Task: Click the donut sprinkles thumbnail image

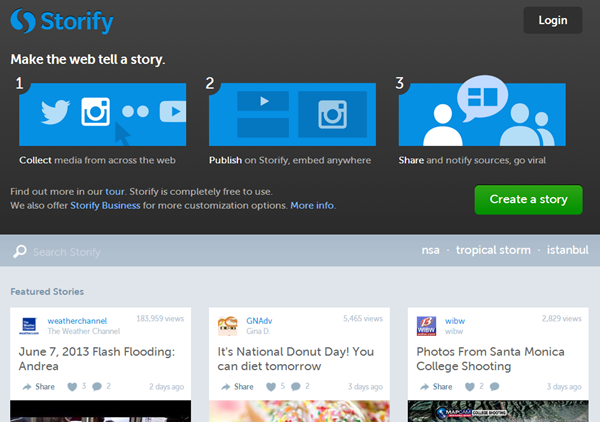Action: coord(299,411)
